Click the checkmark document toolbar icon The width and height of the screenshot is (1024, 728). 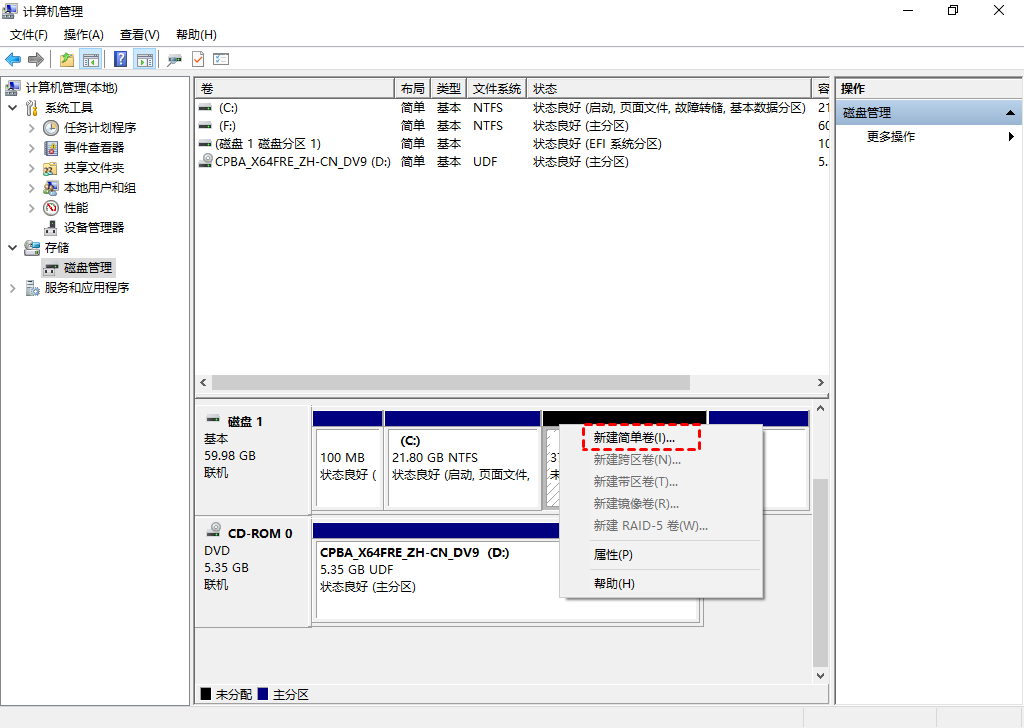pyautogui.click(x=198, y=59)
